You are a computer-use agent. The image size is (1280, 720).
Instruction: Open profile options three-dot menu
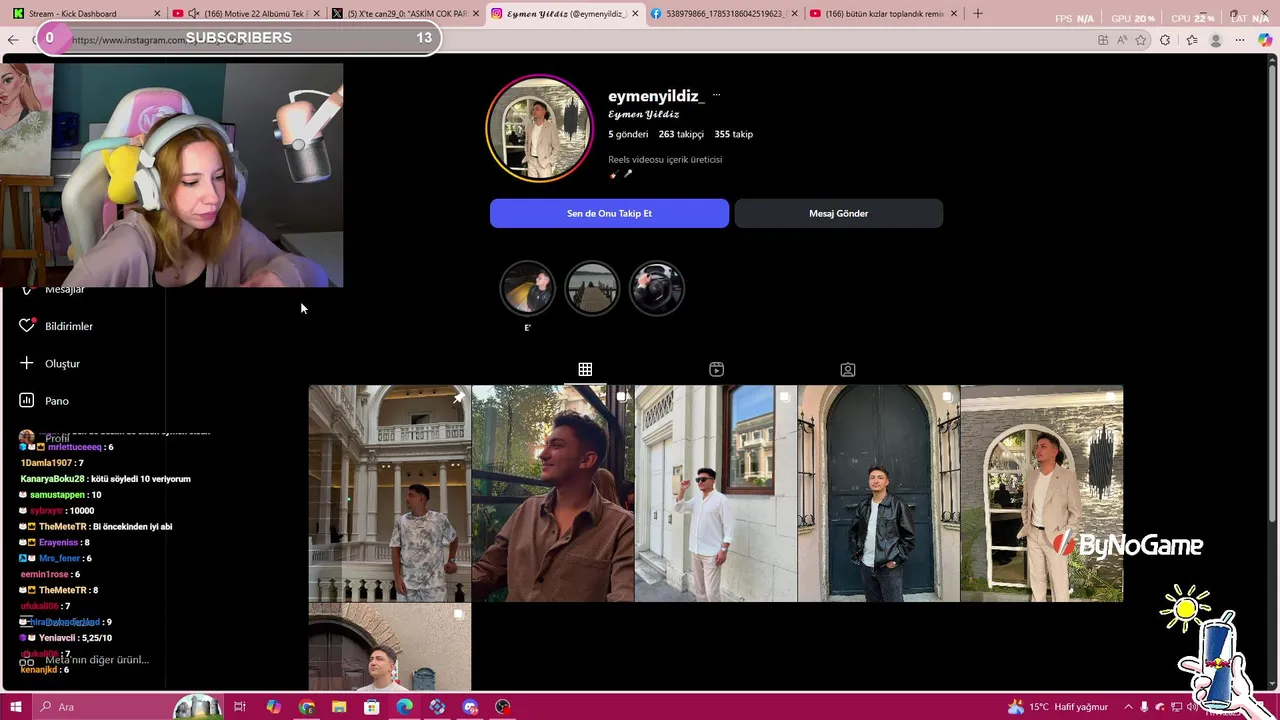[716, 96]
